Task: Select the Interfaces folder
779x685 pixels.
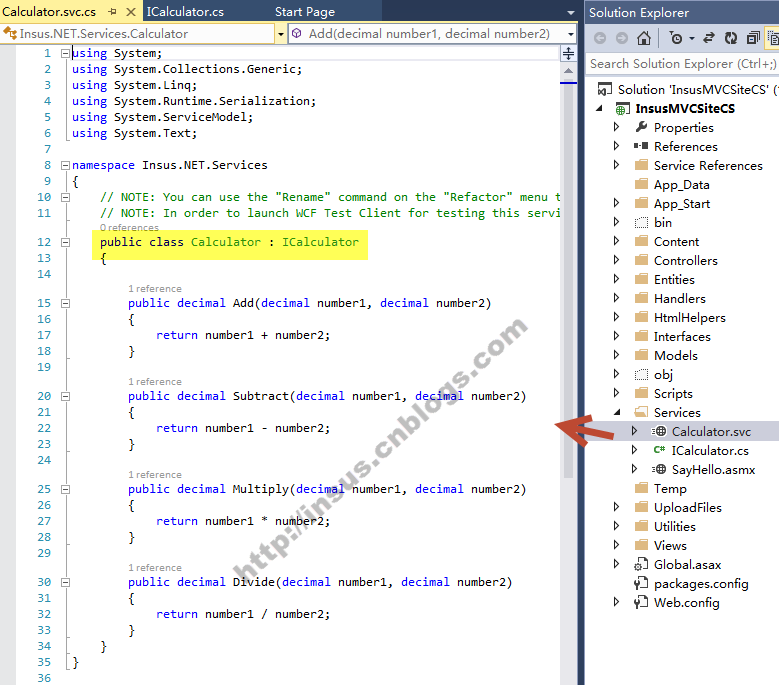Action: click(x=682, y=336)
